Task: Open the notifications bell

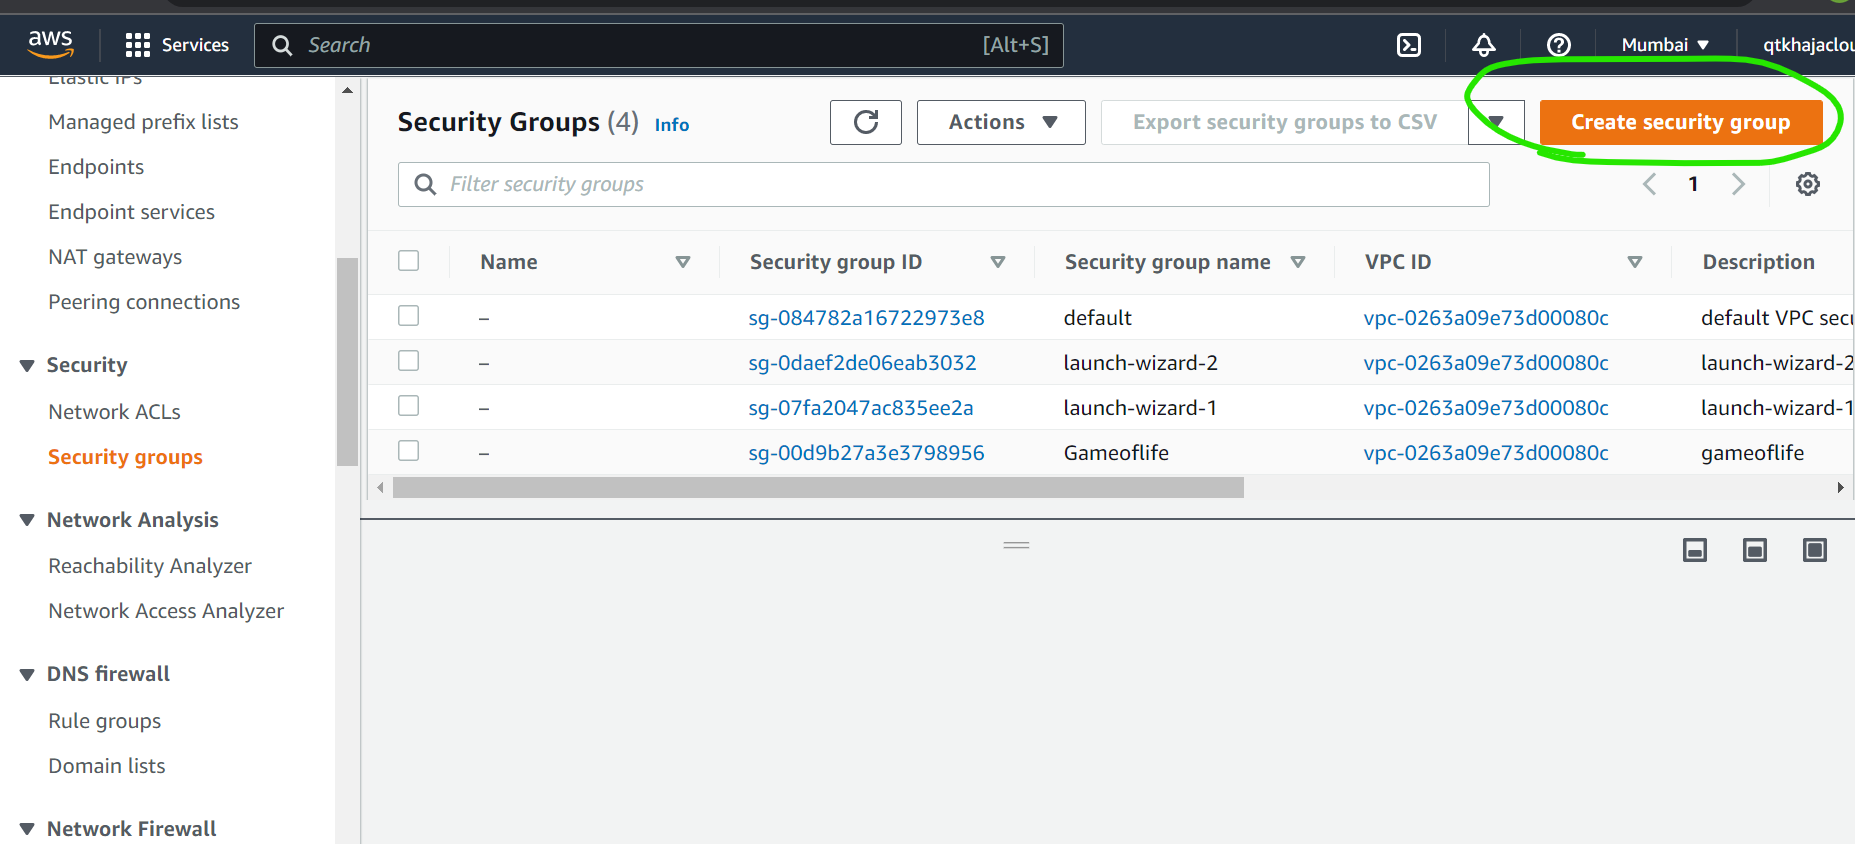Action: coord(1484,45)
